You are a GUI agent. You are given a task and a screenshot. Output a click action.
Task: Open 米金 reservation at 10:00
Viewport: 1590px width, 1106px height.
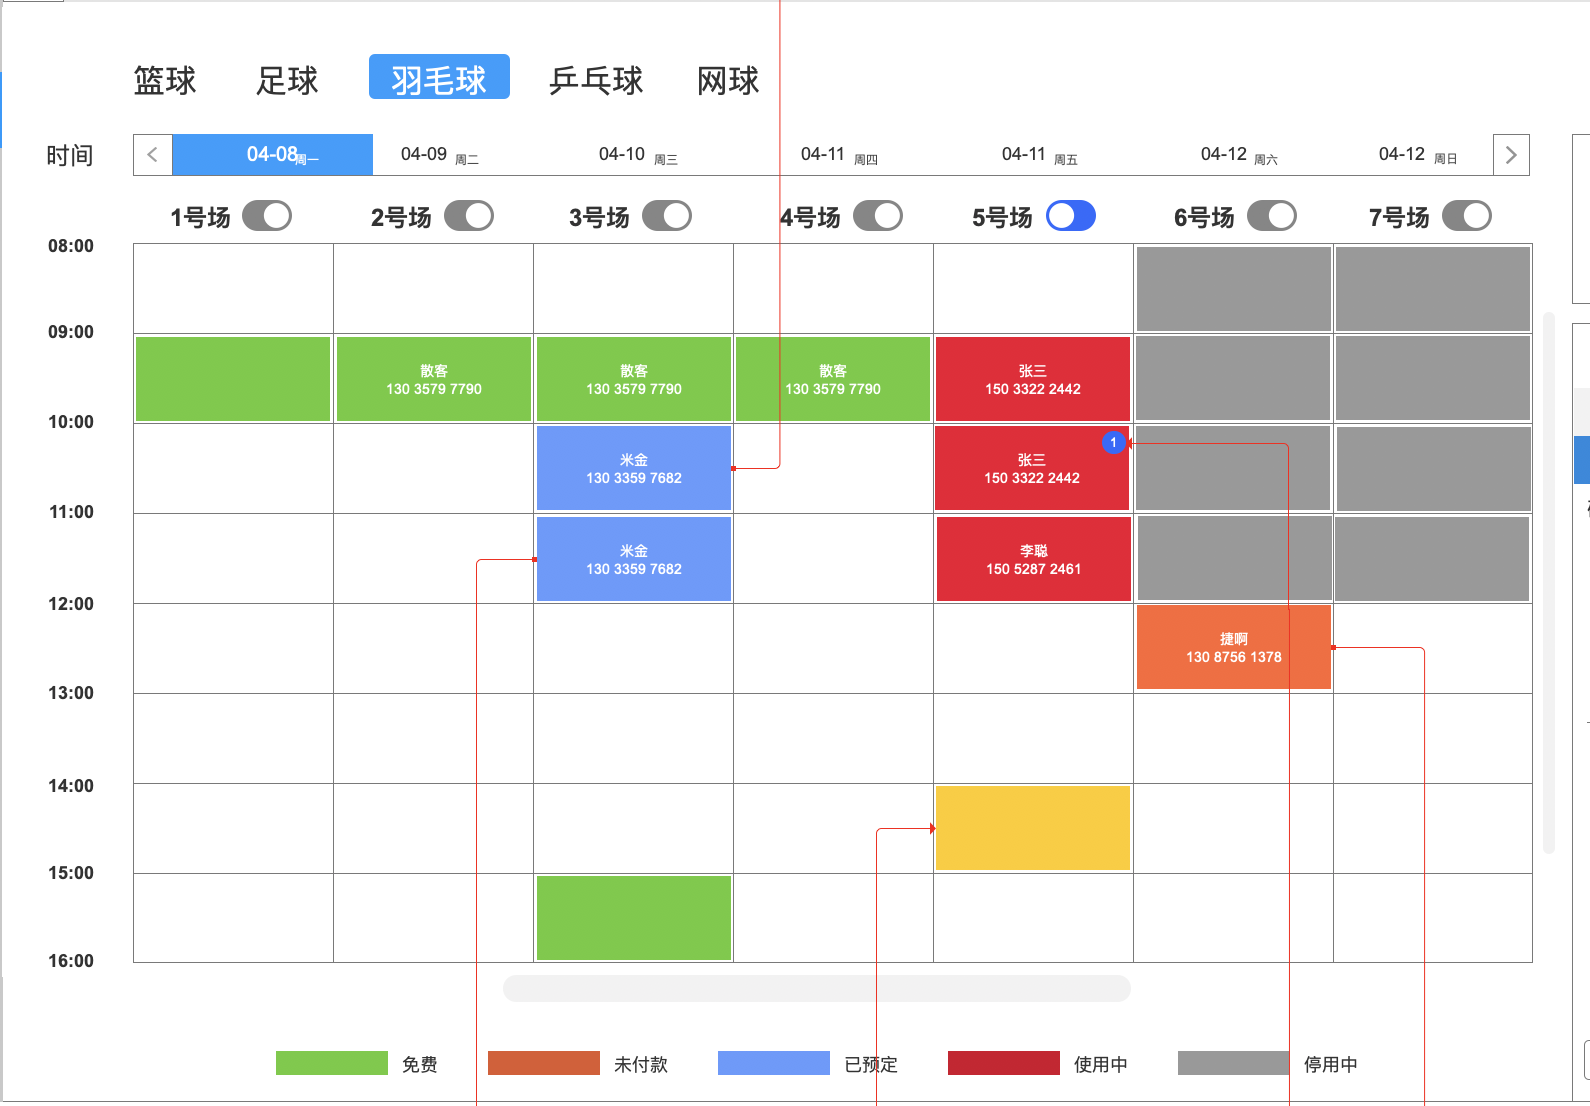(633, 468)
